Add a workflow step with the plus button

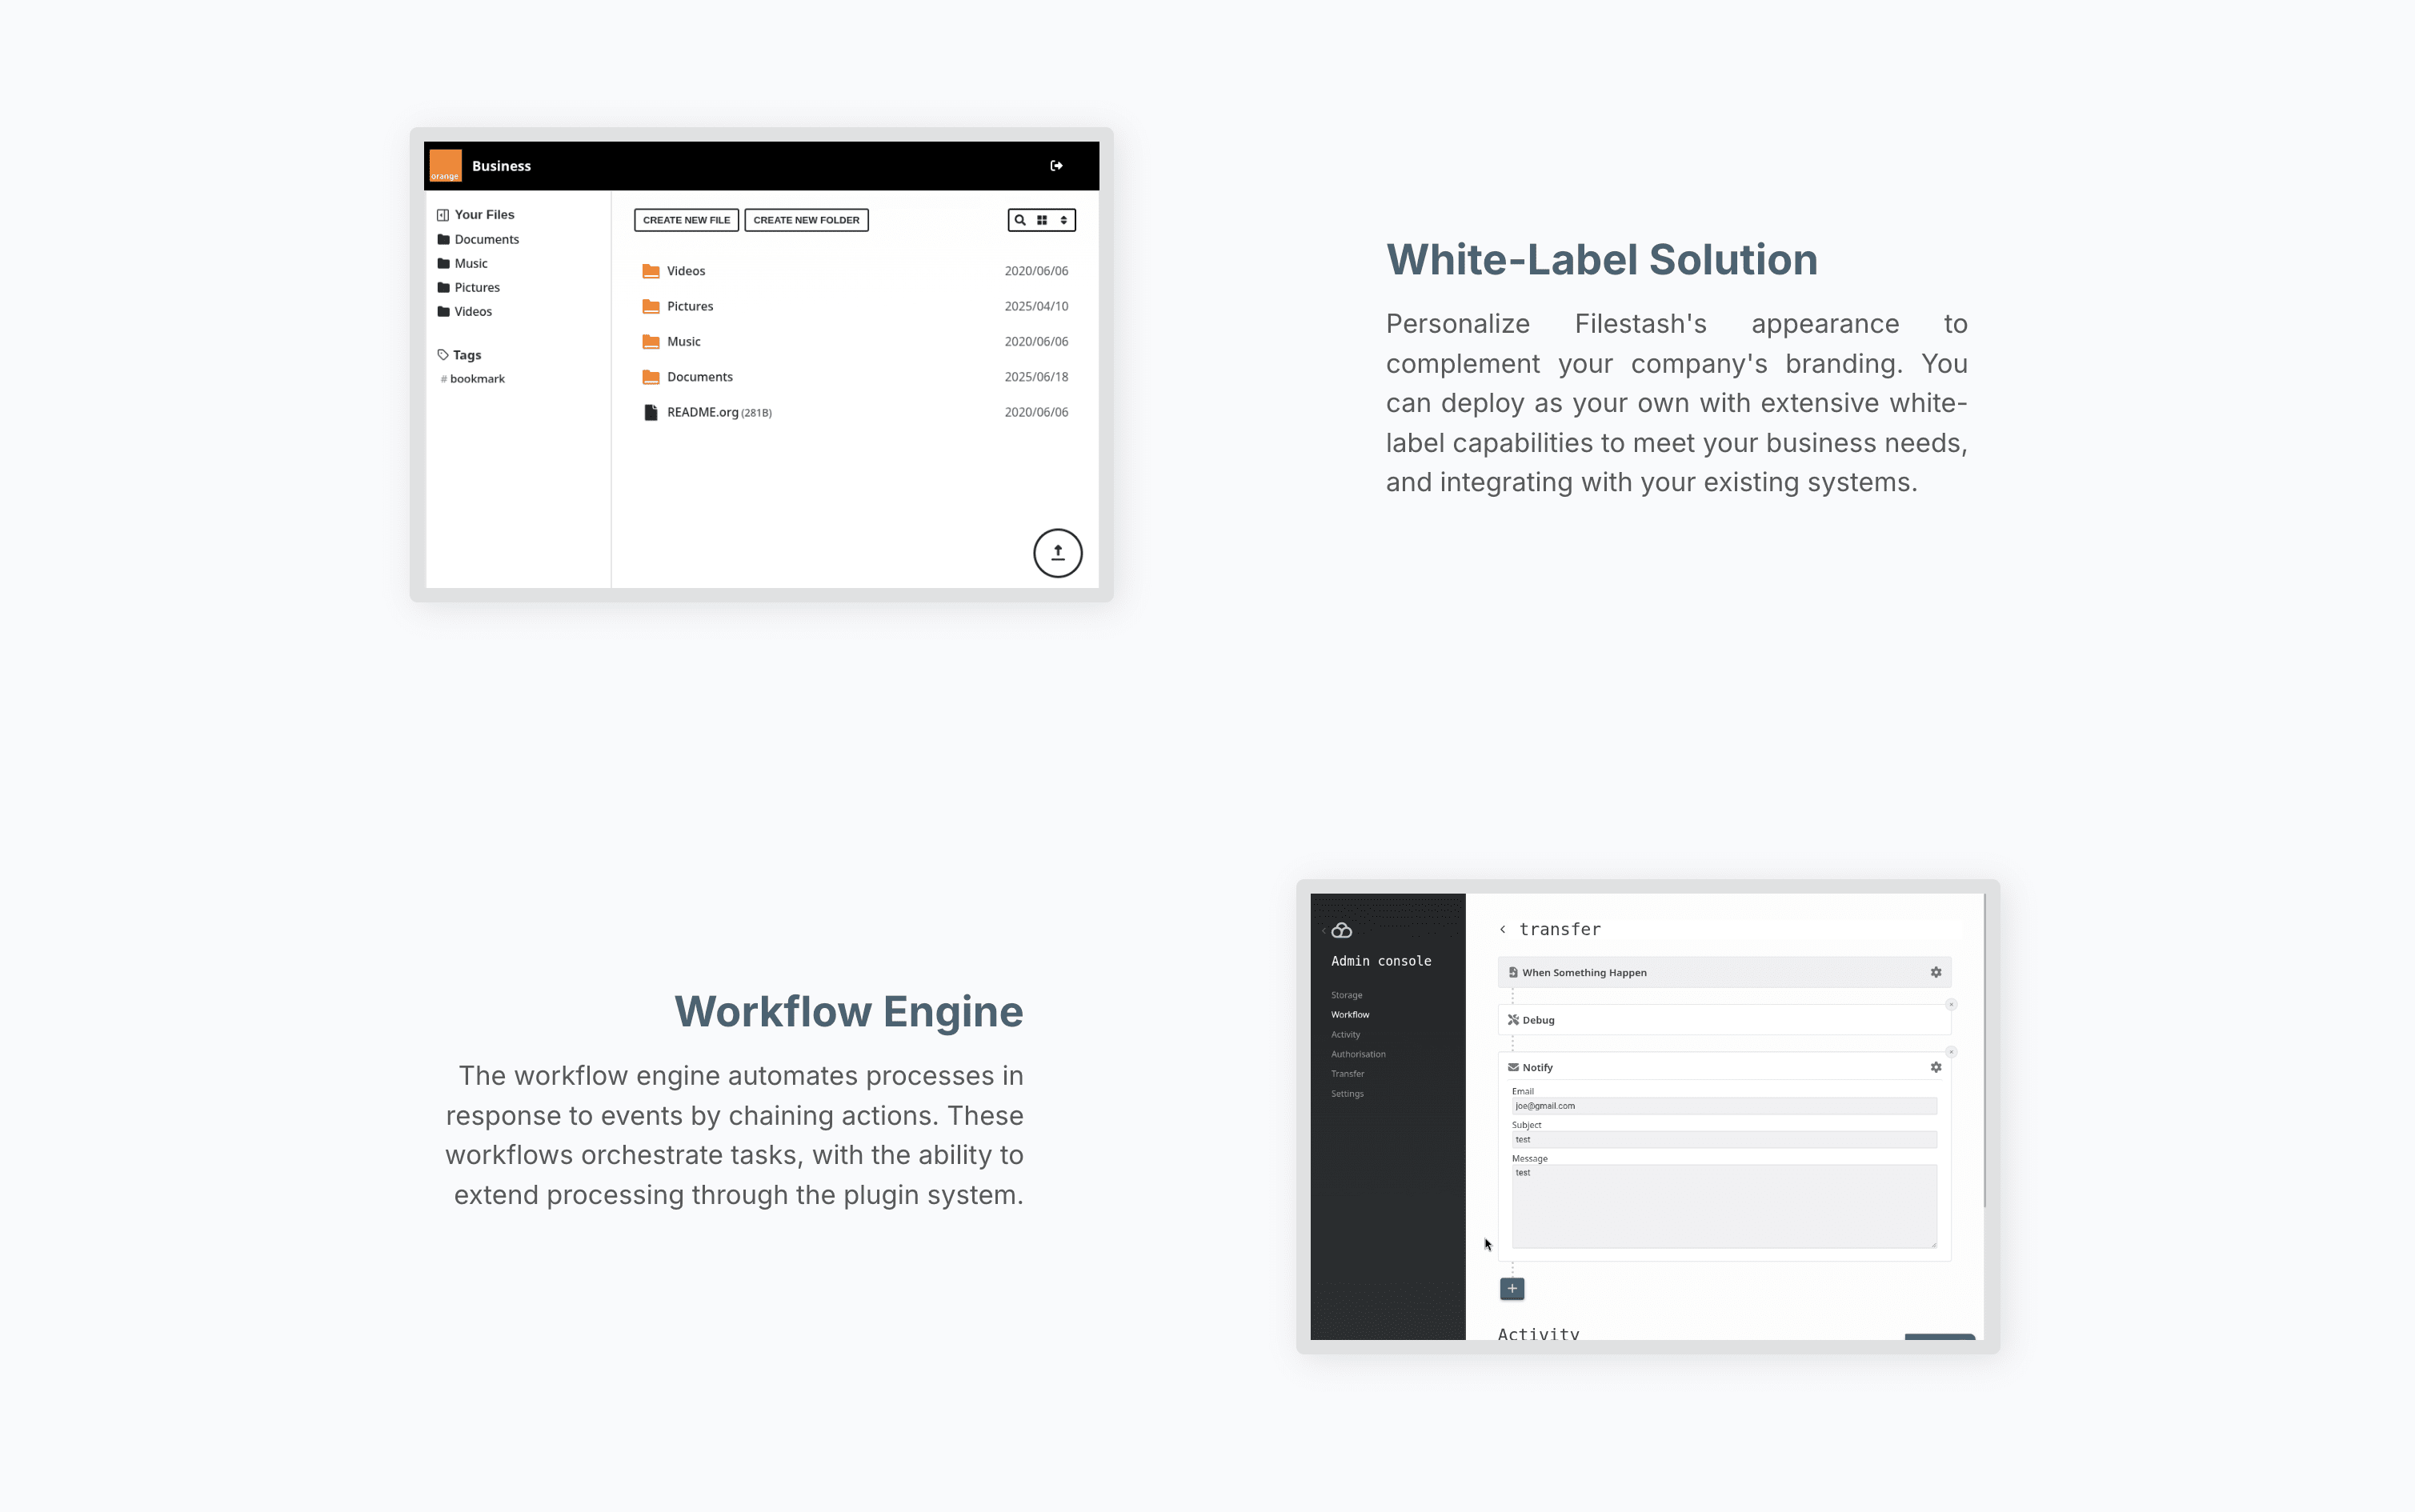point(1512,1289)
